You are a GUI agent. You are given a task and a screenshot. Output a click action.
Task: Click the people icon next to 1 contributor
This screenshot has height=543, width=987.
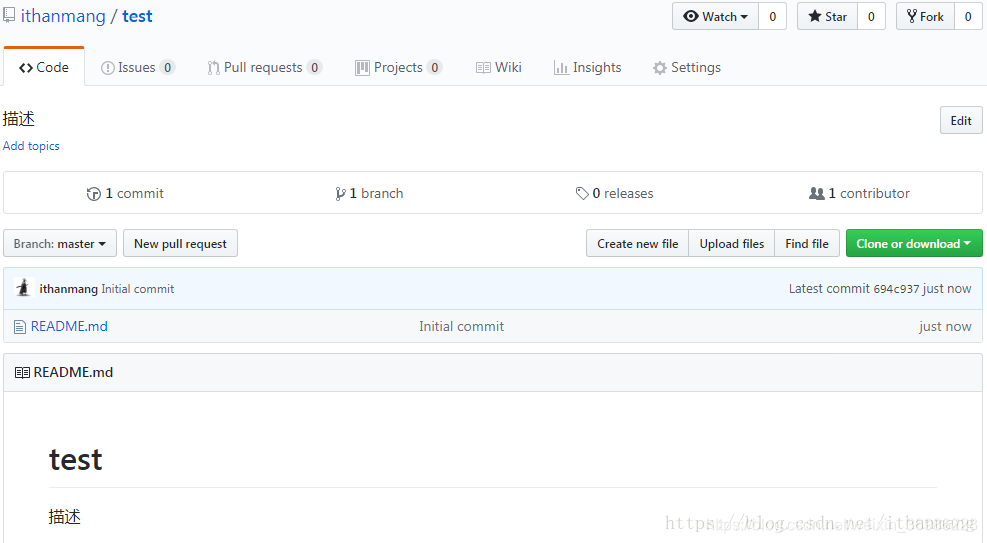click(x=816, y=194)
